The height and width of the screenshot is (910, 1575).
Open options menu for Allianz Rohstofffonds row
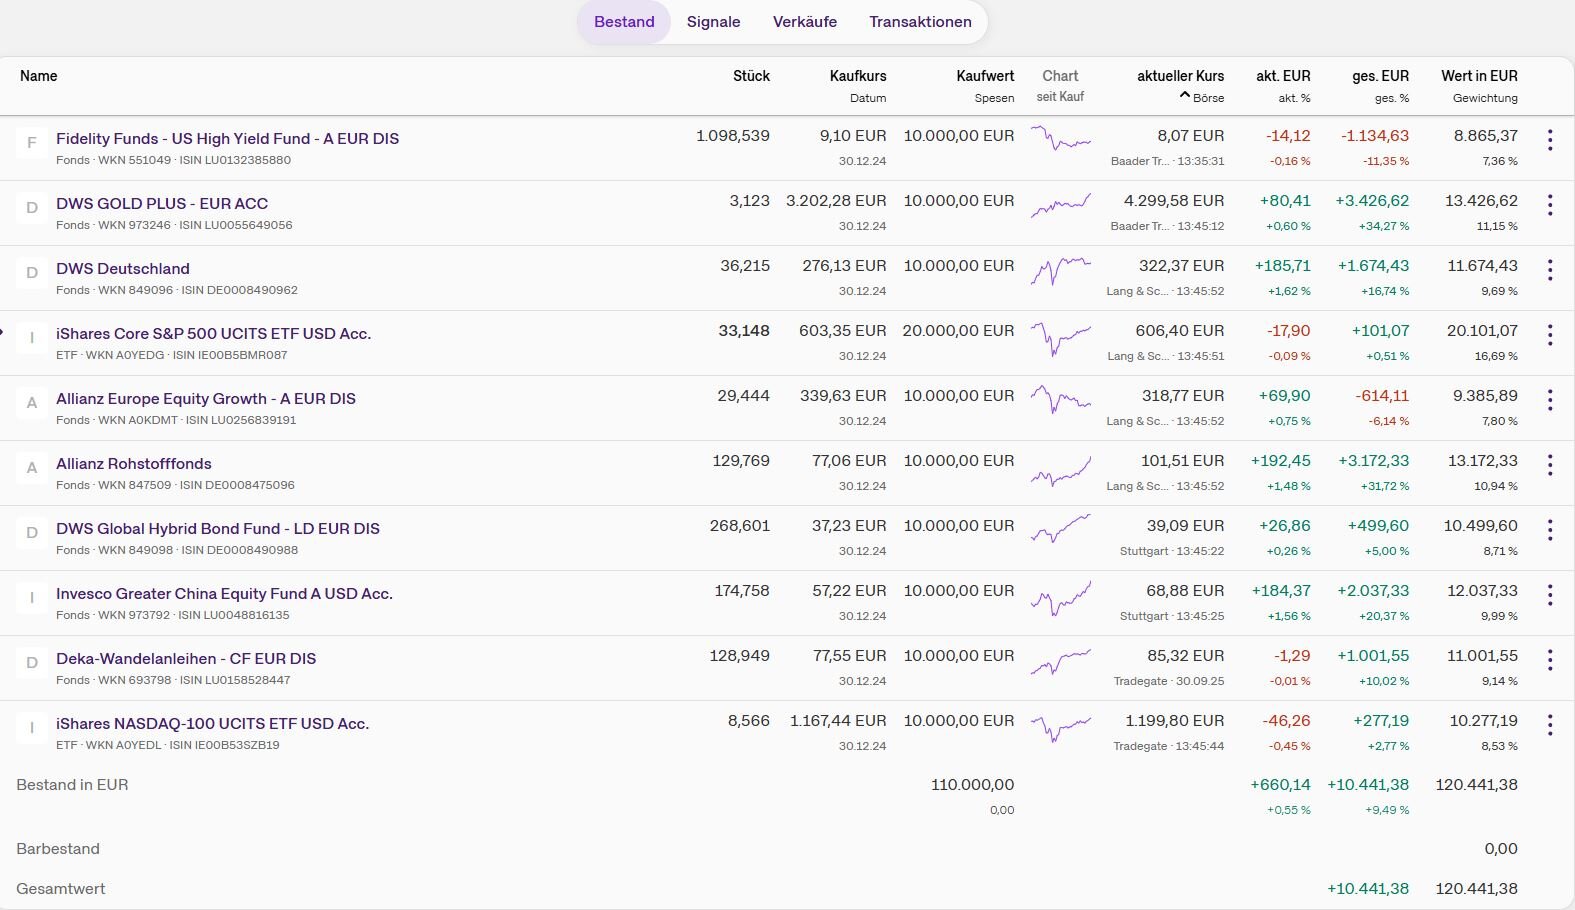pos(1549,466)
